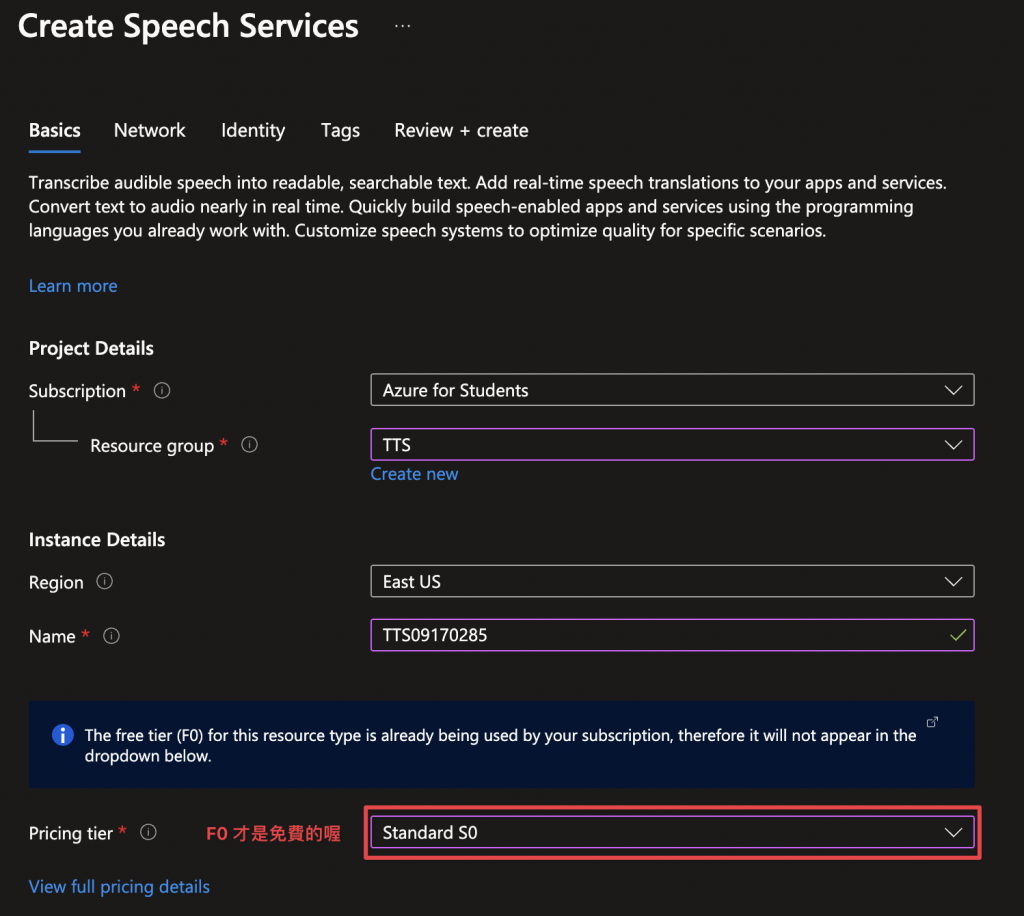Open the Tags tab

340,130
